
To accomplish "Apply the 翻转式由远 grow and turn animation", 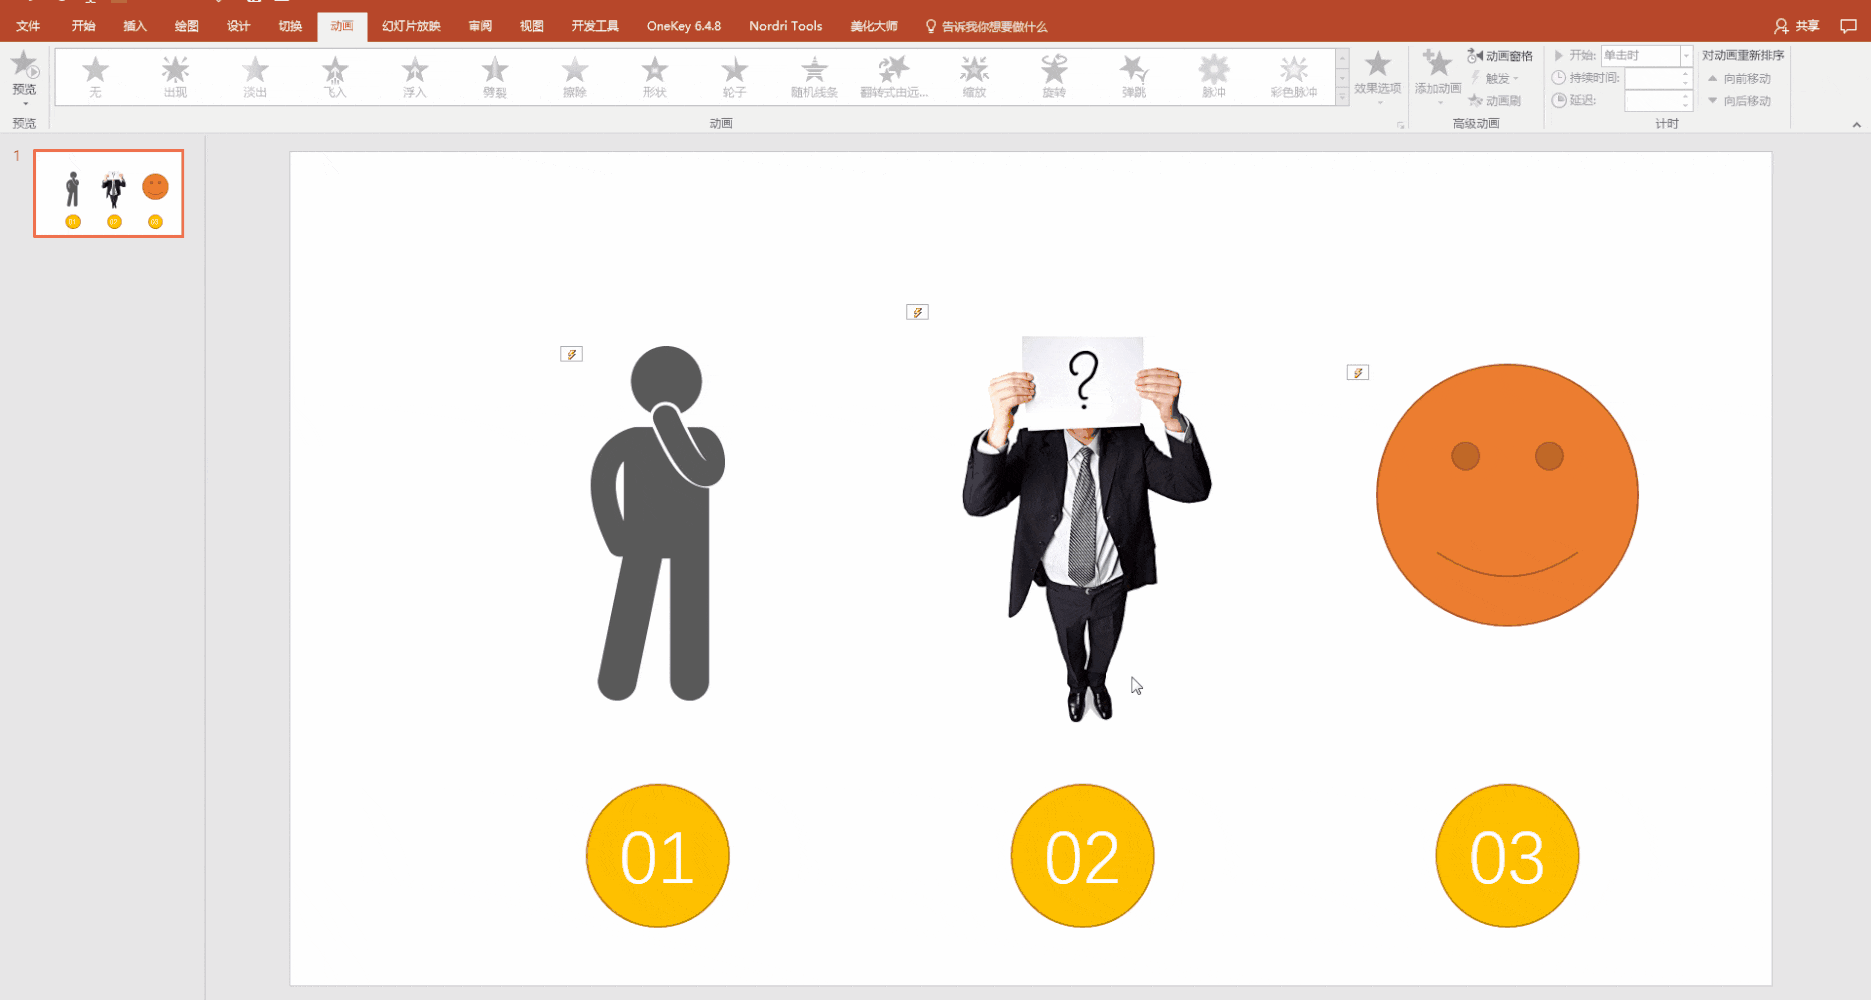I will pos(894,76).
